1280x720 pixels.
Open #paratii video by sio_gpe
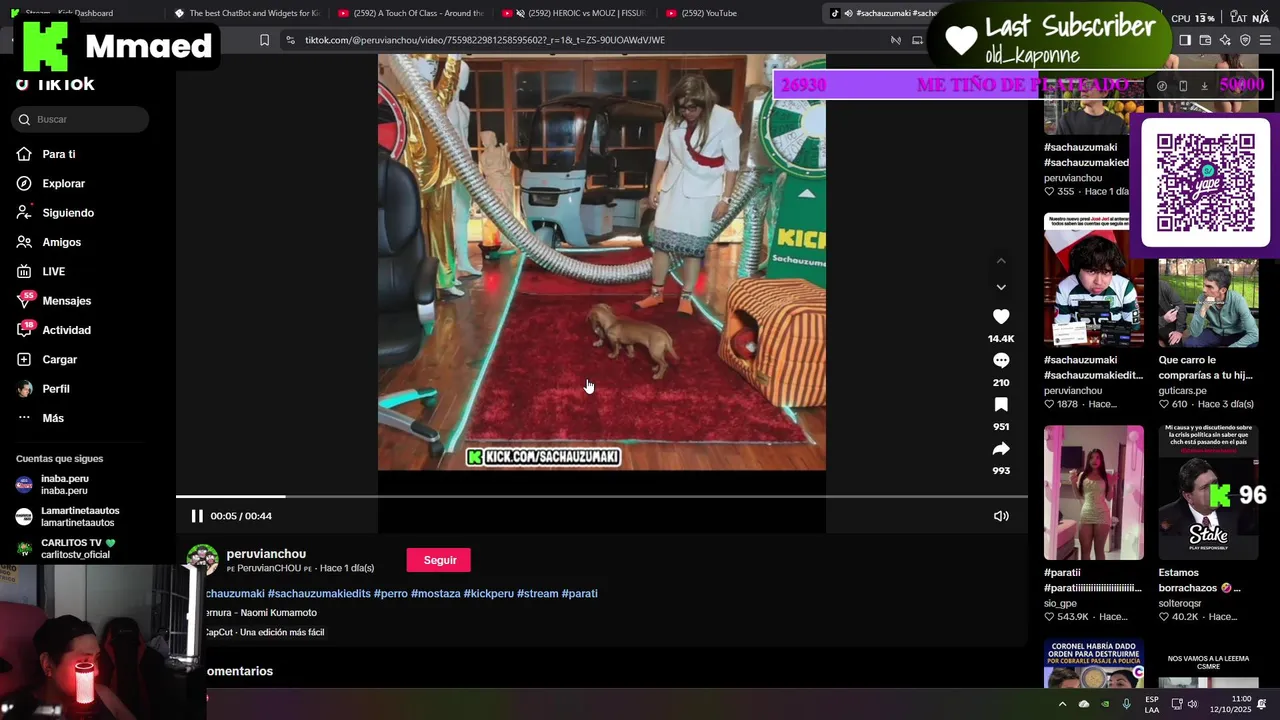1093,492
